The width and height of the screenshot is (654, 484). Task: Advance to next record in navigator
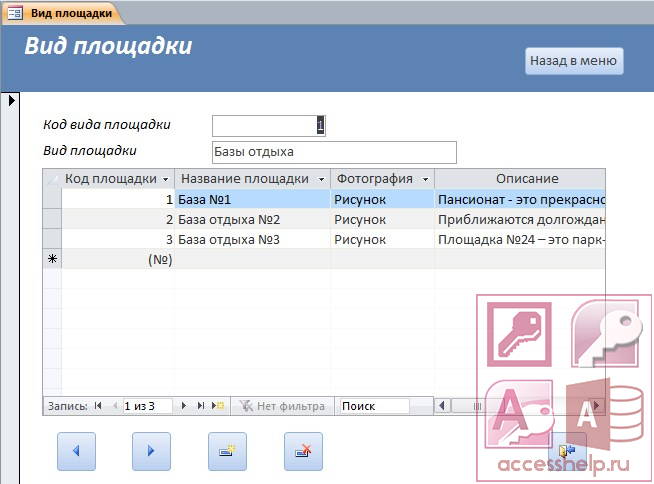(184, 406)
